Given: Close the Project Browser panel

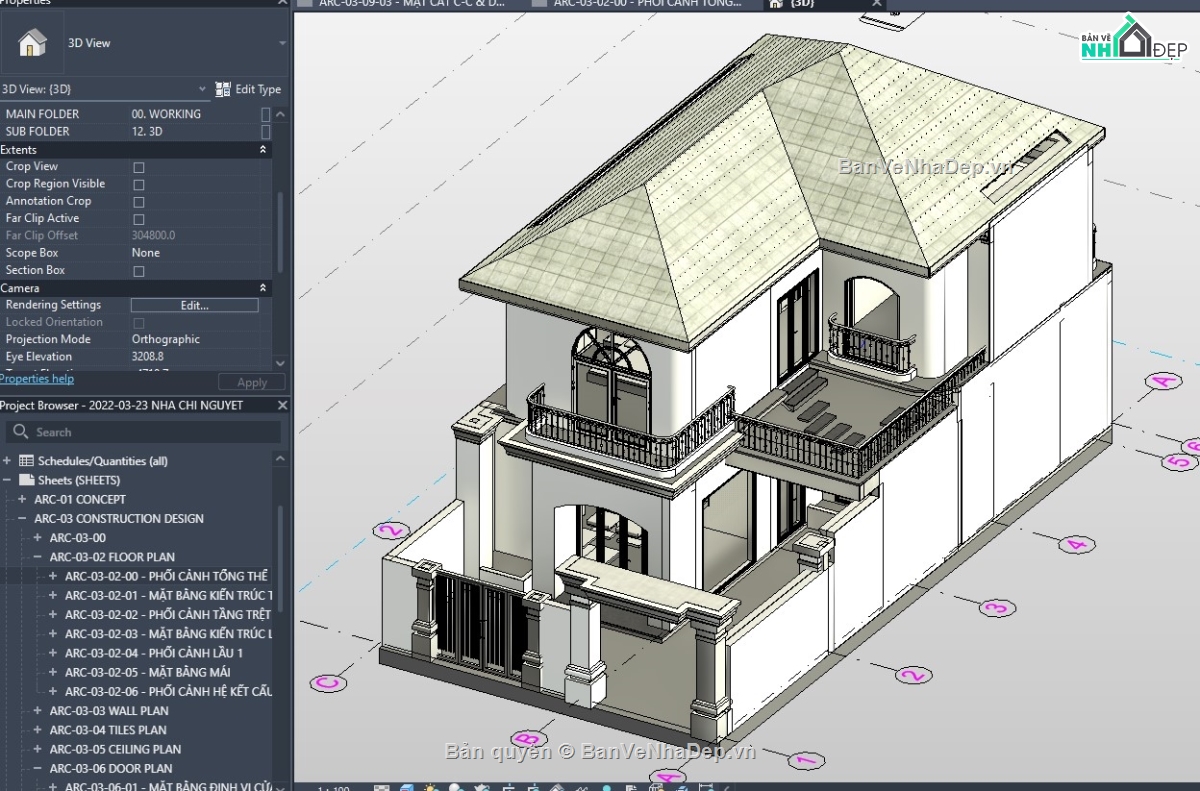Looking at the screenshot, I should pos(282,405).
